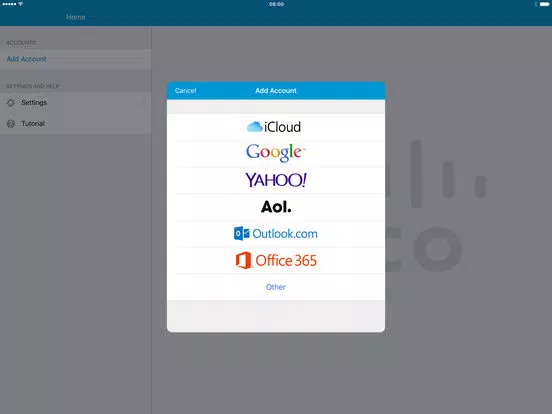The width and height of the screenshot is (552, 414).
Task: Click the Settings row chevron
Action: click(x=144, y=103)
